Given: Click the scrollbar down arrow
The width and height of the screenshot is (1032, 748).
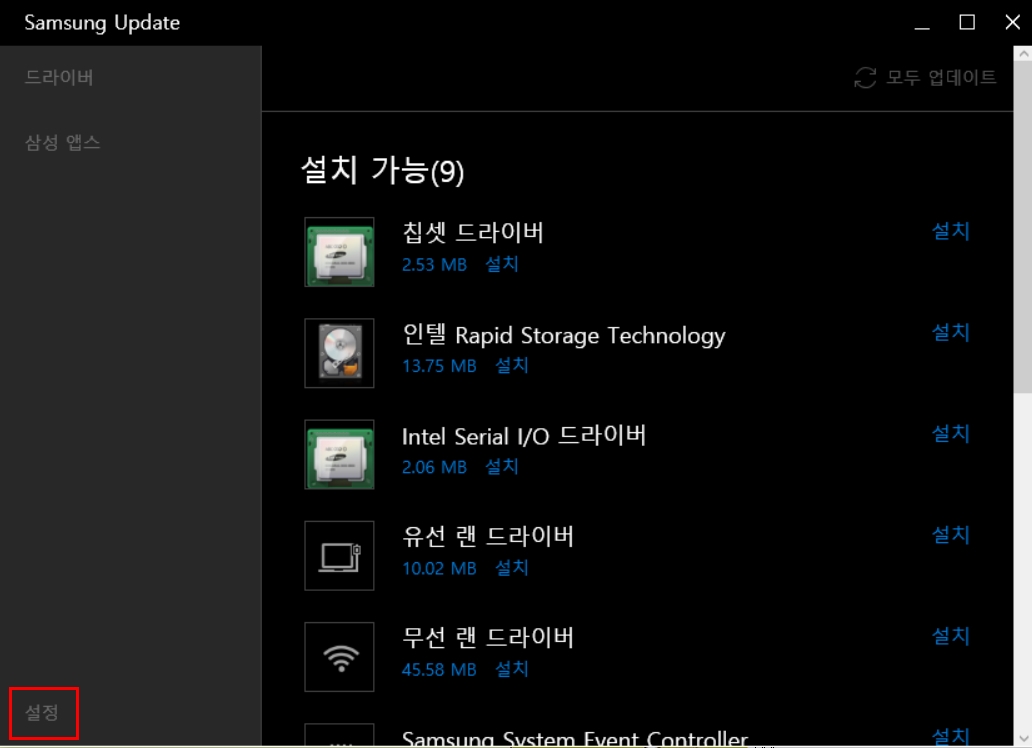Looking at the screenshot, I should [x=1023, y=738].
